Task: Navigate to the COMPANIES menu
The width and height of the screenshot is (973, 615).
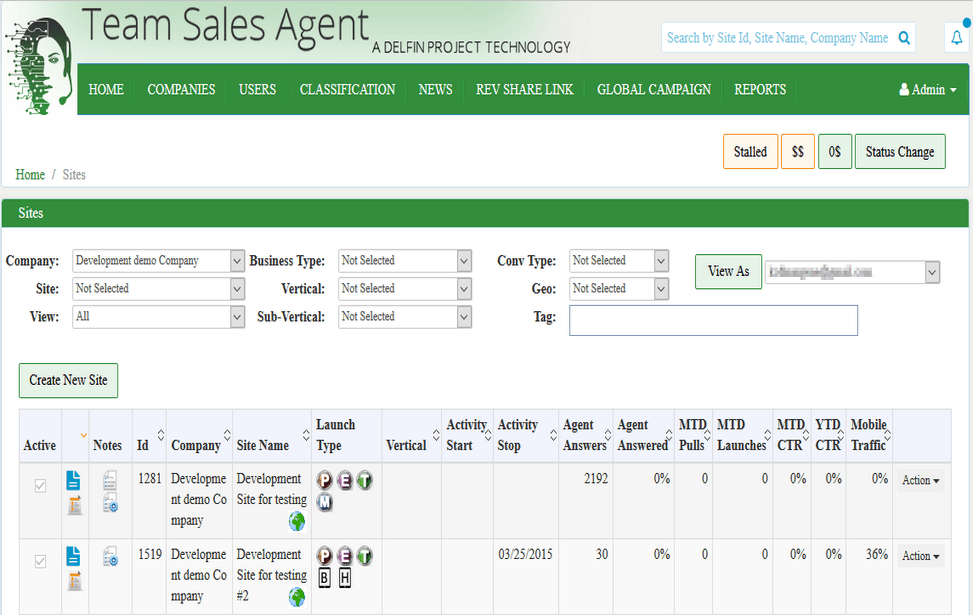Action: click(x=181, y=89)
